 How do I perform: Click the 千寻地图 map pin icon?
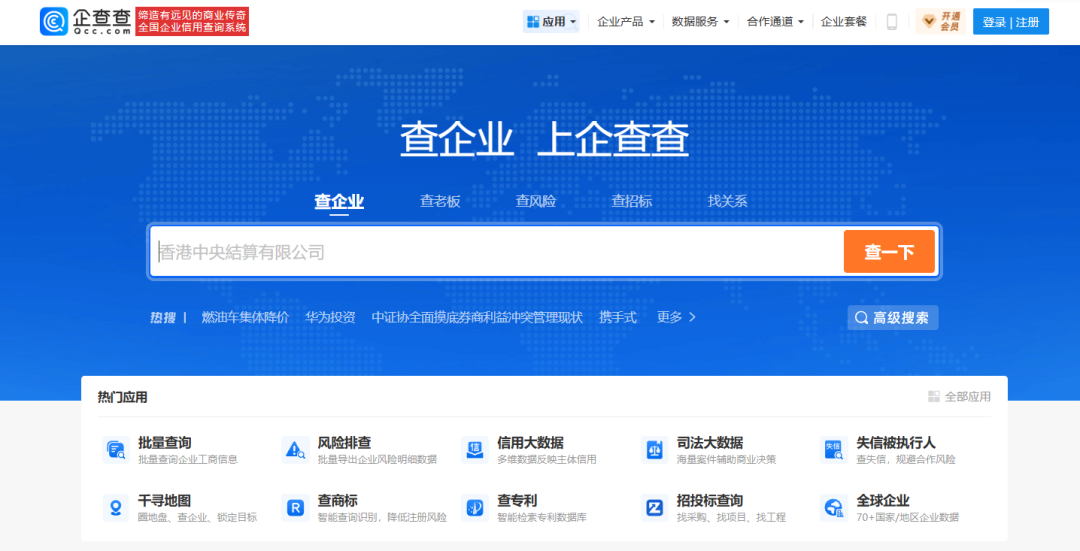point(116,508)
